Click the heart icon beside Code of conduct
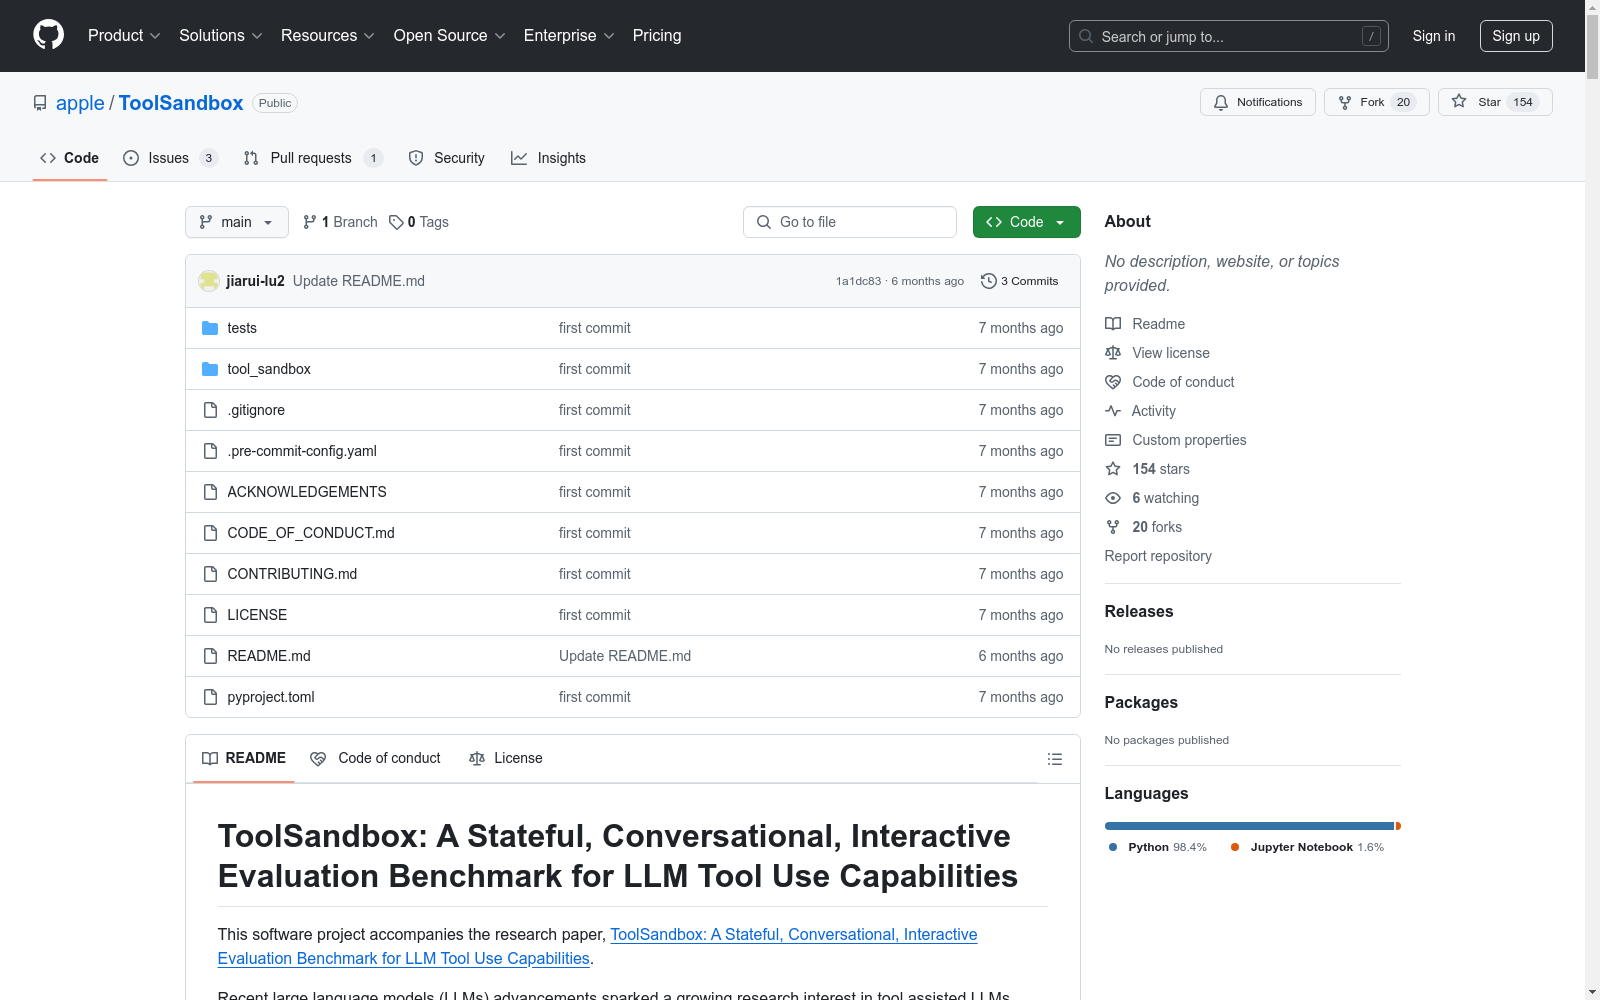This screenshot has height=1000, width=1600. tap(1113, 382)
